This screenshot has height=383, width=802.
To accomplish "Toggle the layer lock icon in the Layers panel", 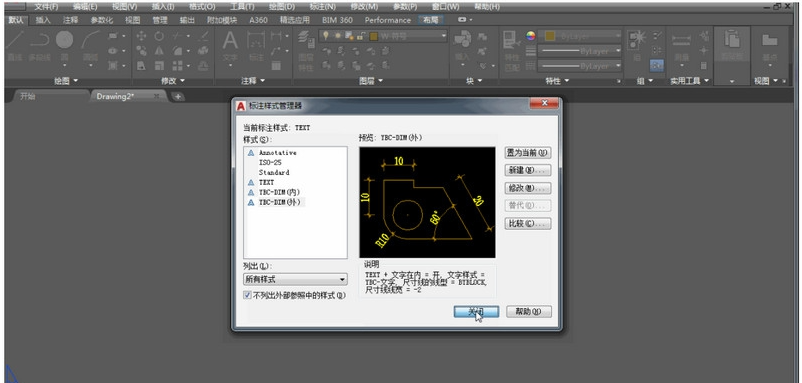I will pyautogui.click(x=361, y=36).
